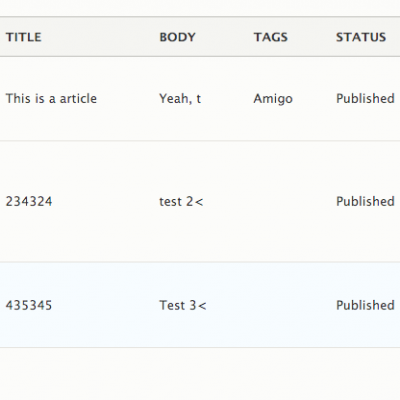The height and width of the screenshot is (400, 400).
Task: Click Published status of row 234324
Action: (365, 202)
